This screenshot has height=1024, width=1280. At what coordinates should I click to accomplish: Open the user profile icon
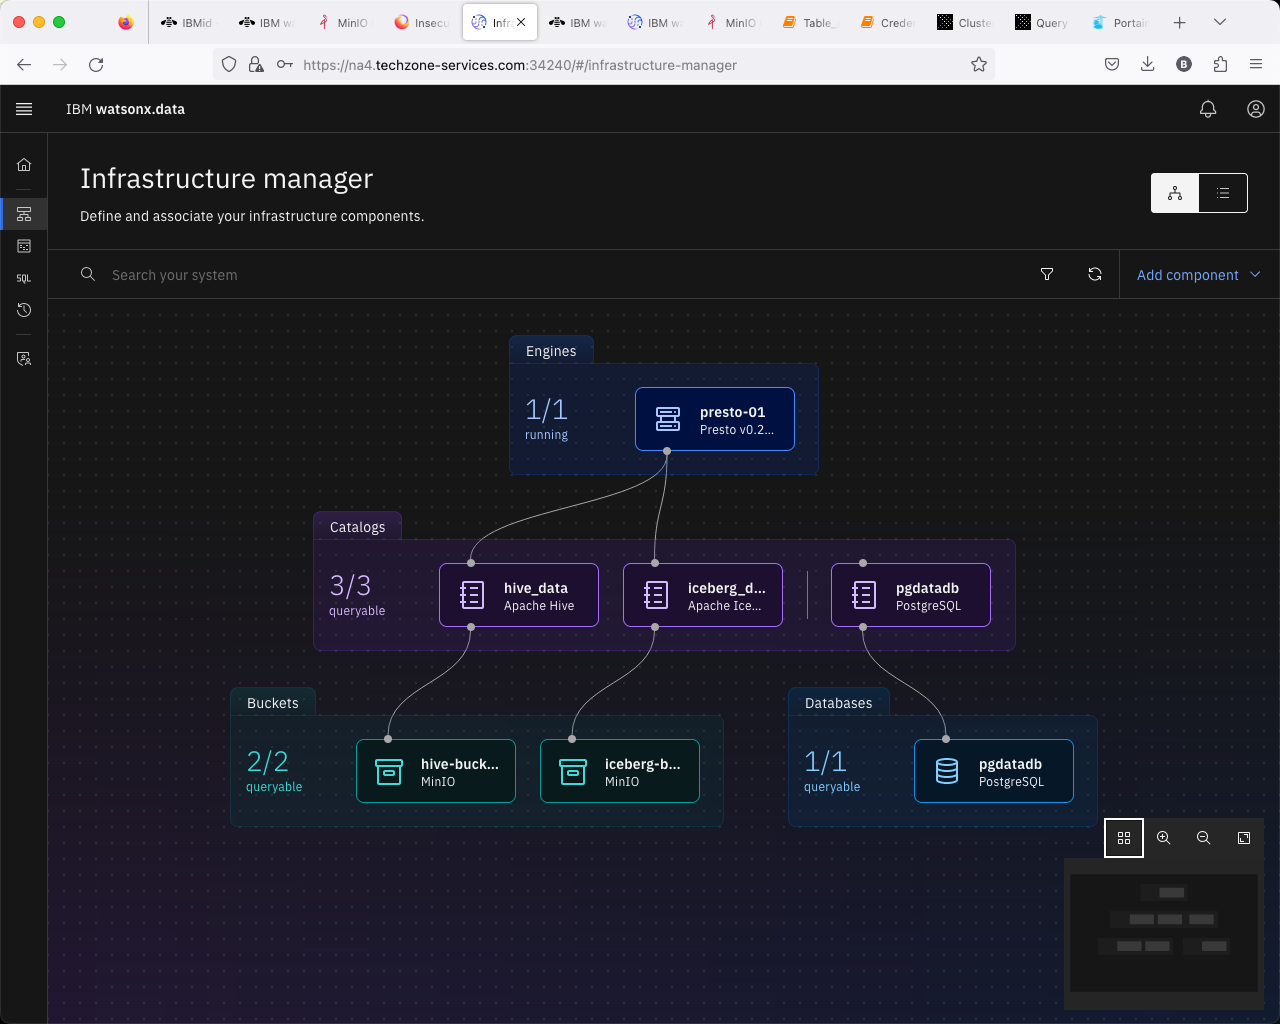(x=1256, y=109)
